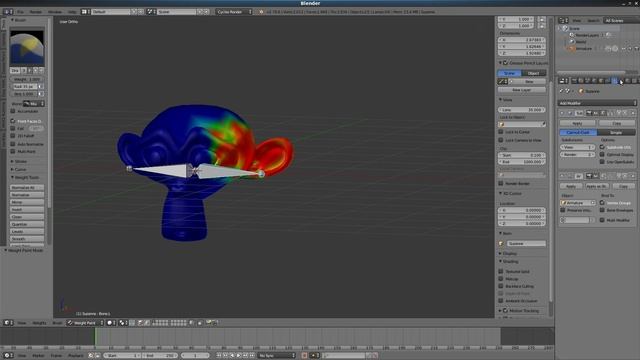Click jump to end frame icon
This screenshot has width=640, height=360.
tap(252, 356)
